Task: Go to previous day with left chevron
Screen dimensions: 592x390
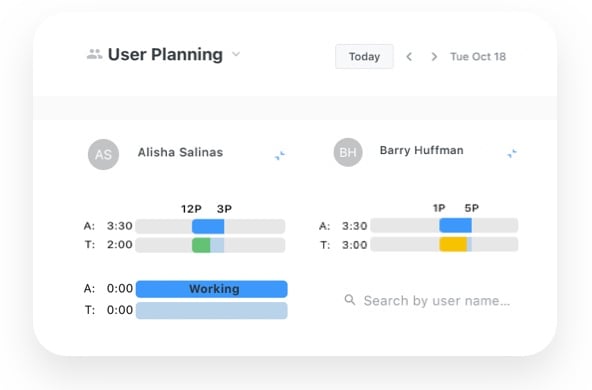Action: click(409, 57)
